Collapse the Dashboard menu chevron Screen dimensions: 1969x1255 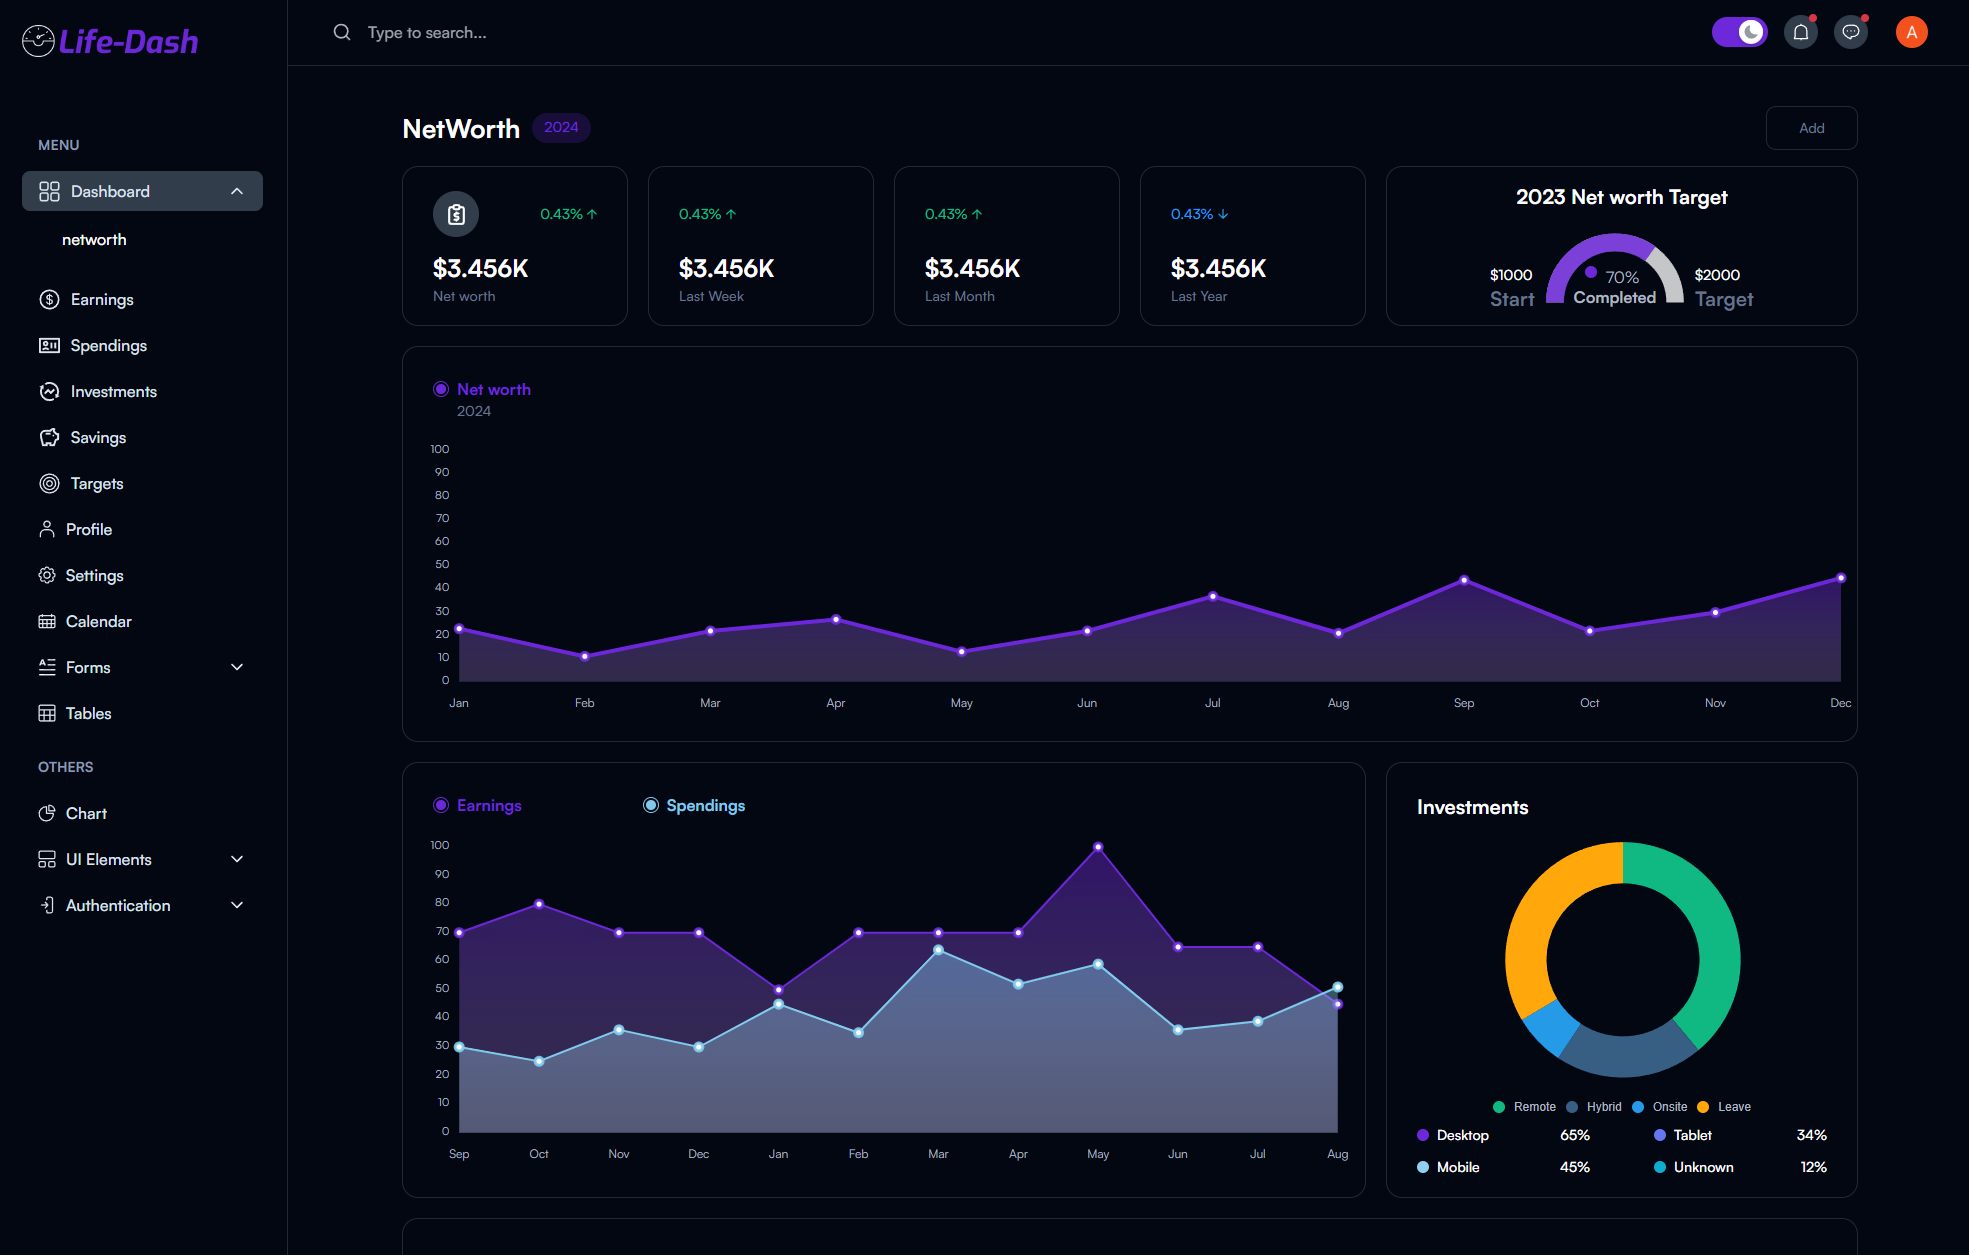(237, 191)
